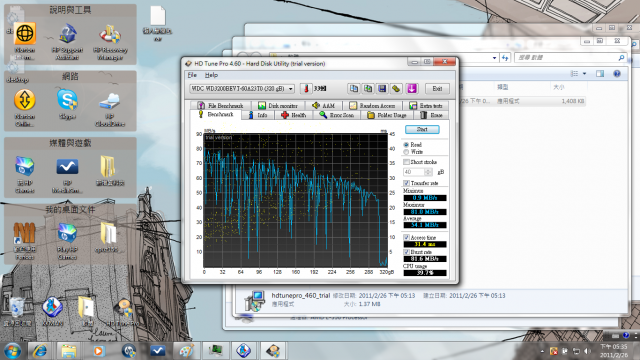Click the Explorer refresh button

[x=505, y=58]
